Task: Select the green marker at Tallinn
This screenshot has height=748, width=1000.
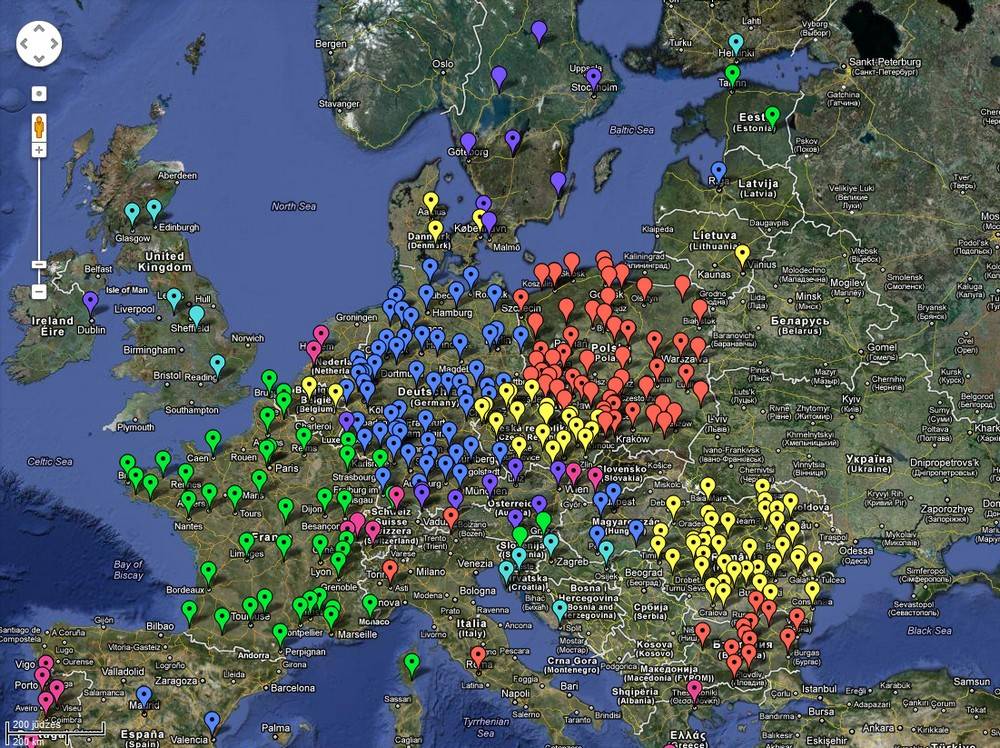Action: 732,73
